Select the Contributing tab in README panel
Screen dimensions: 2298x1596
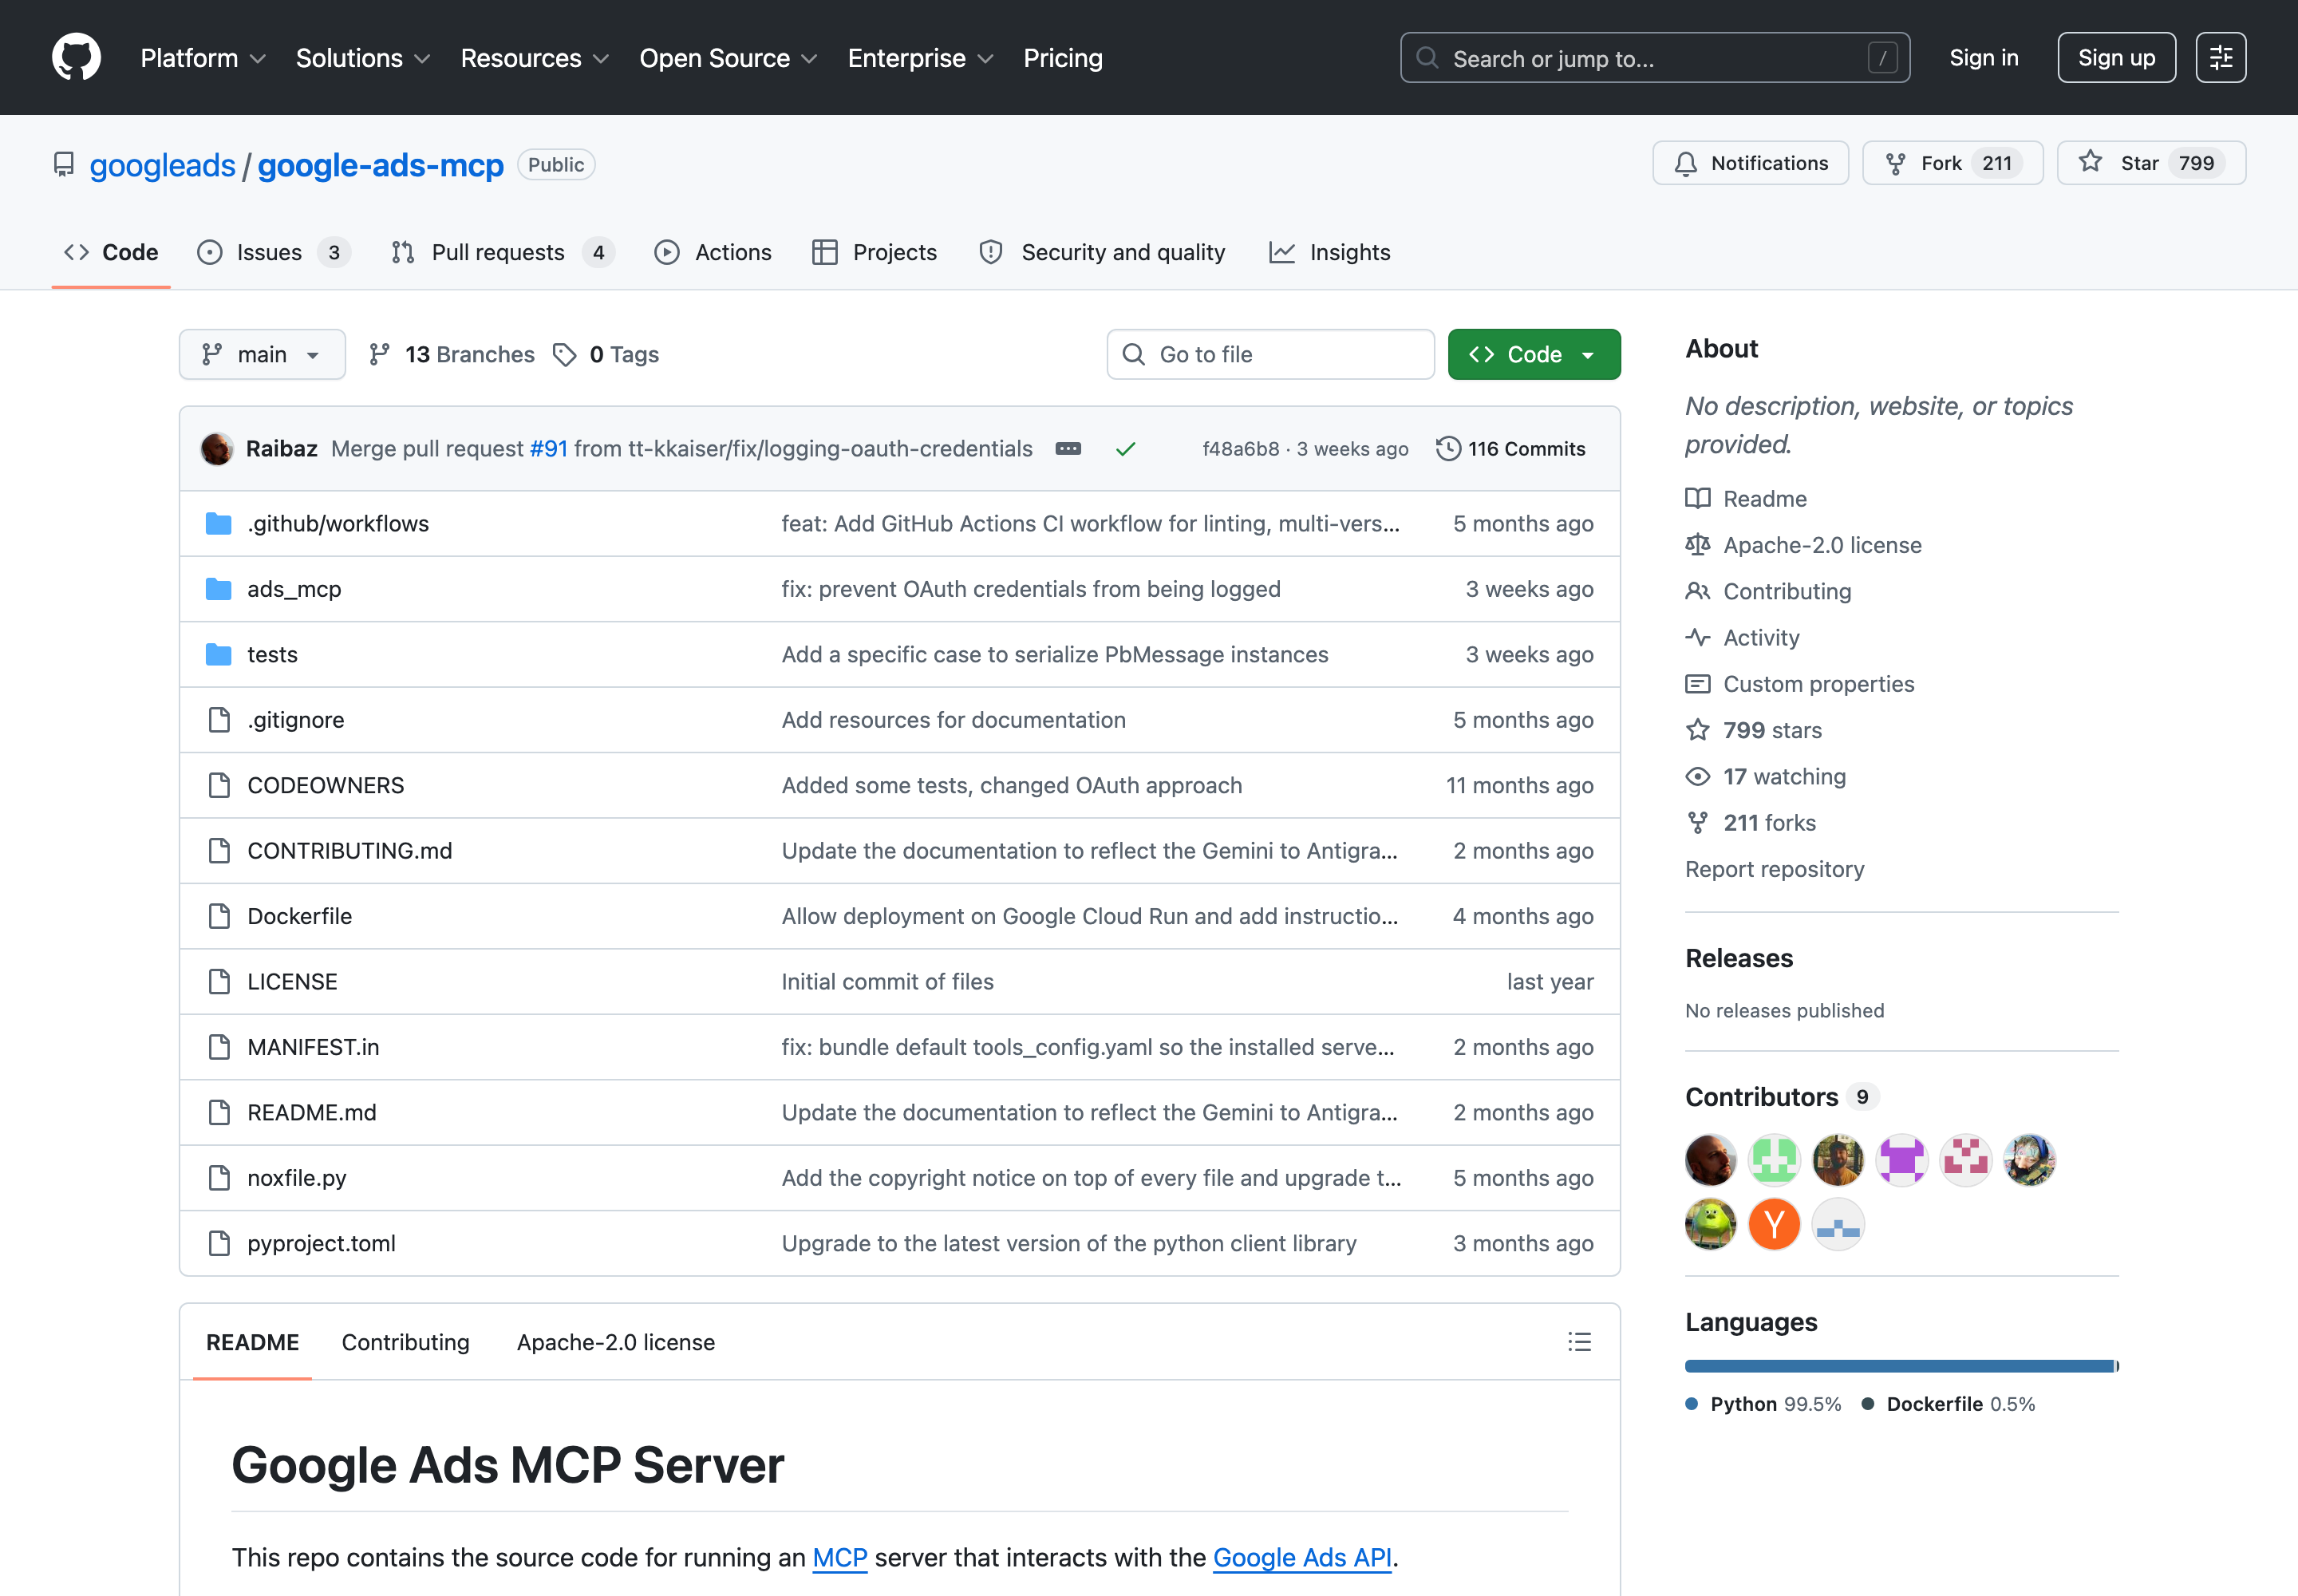click(405, 1342)
